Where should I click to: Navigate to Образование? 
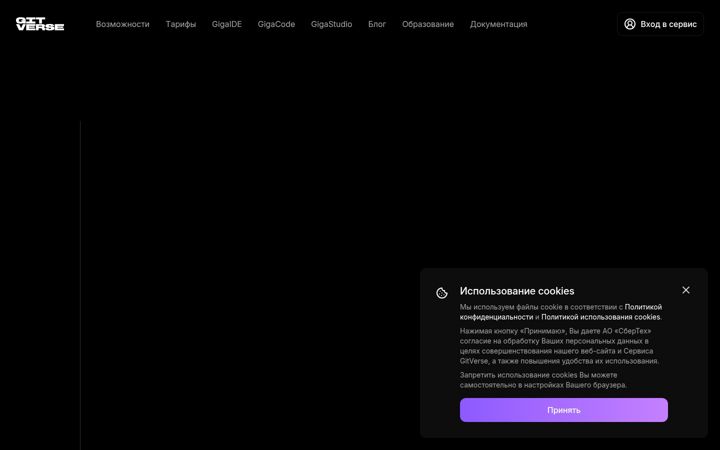pos(428,24)
